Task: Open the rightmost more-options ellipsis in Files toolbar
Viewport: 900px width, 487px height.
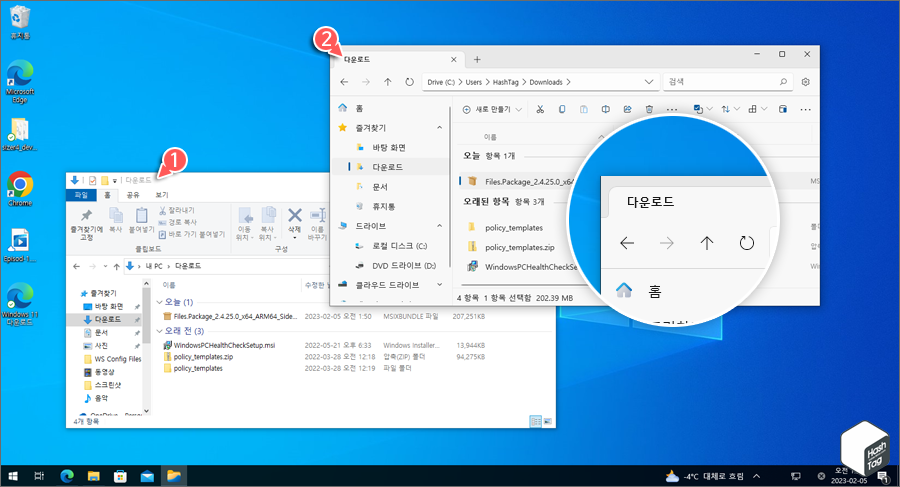Action: [x=806, y=109]
